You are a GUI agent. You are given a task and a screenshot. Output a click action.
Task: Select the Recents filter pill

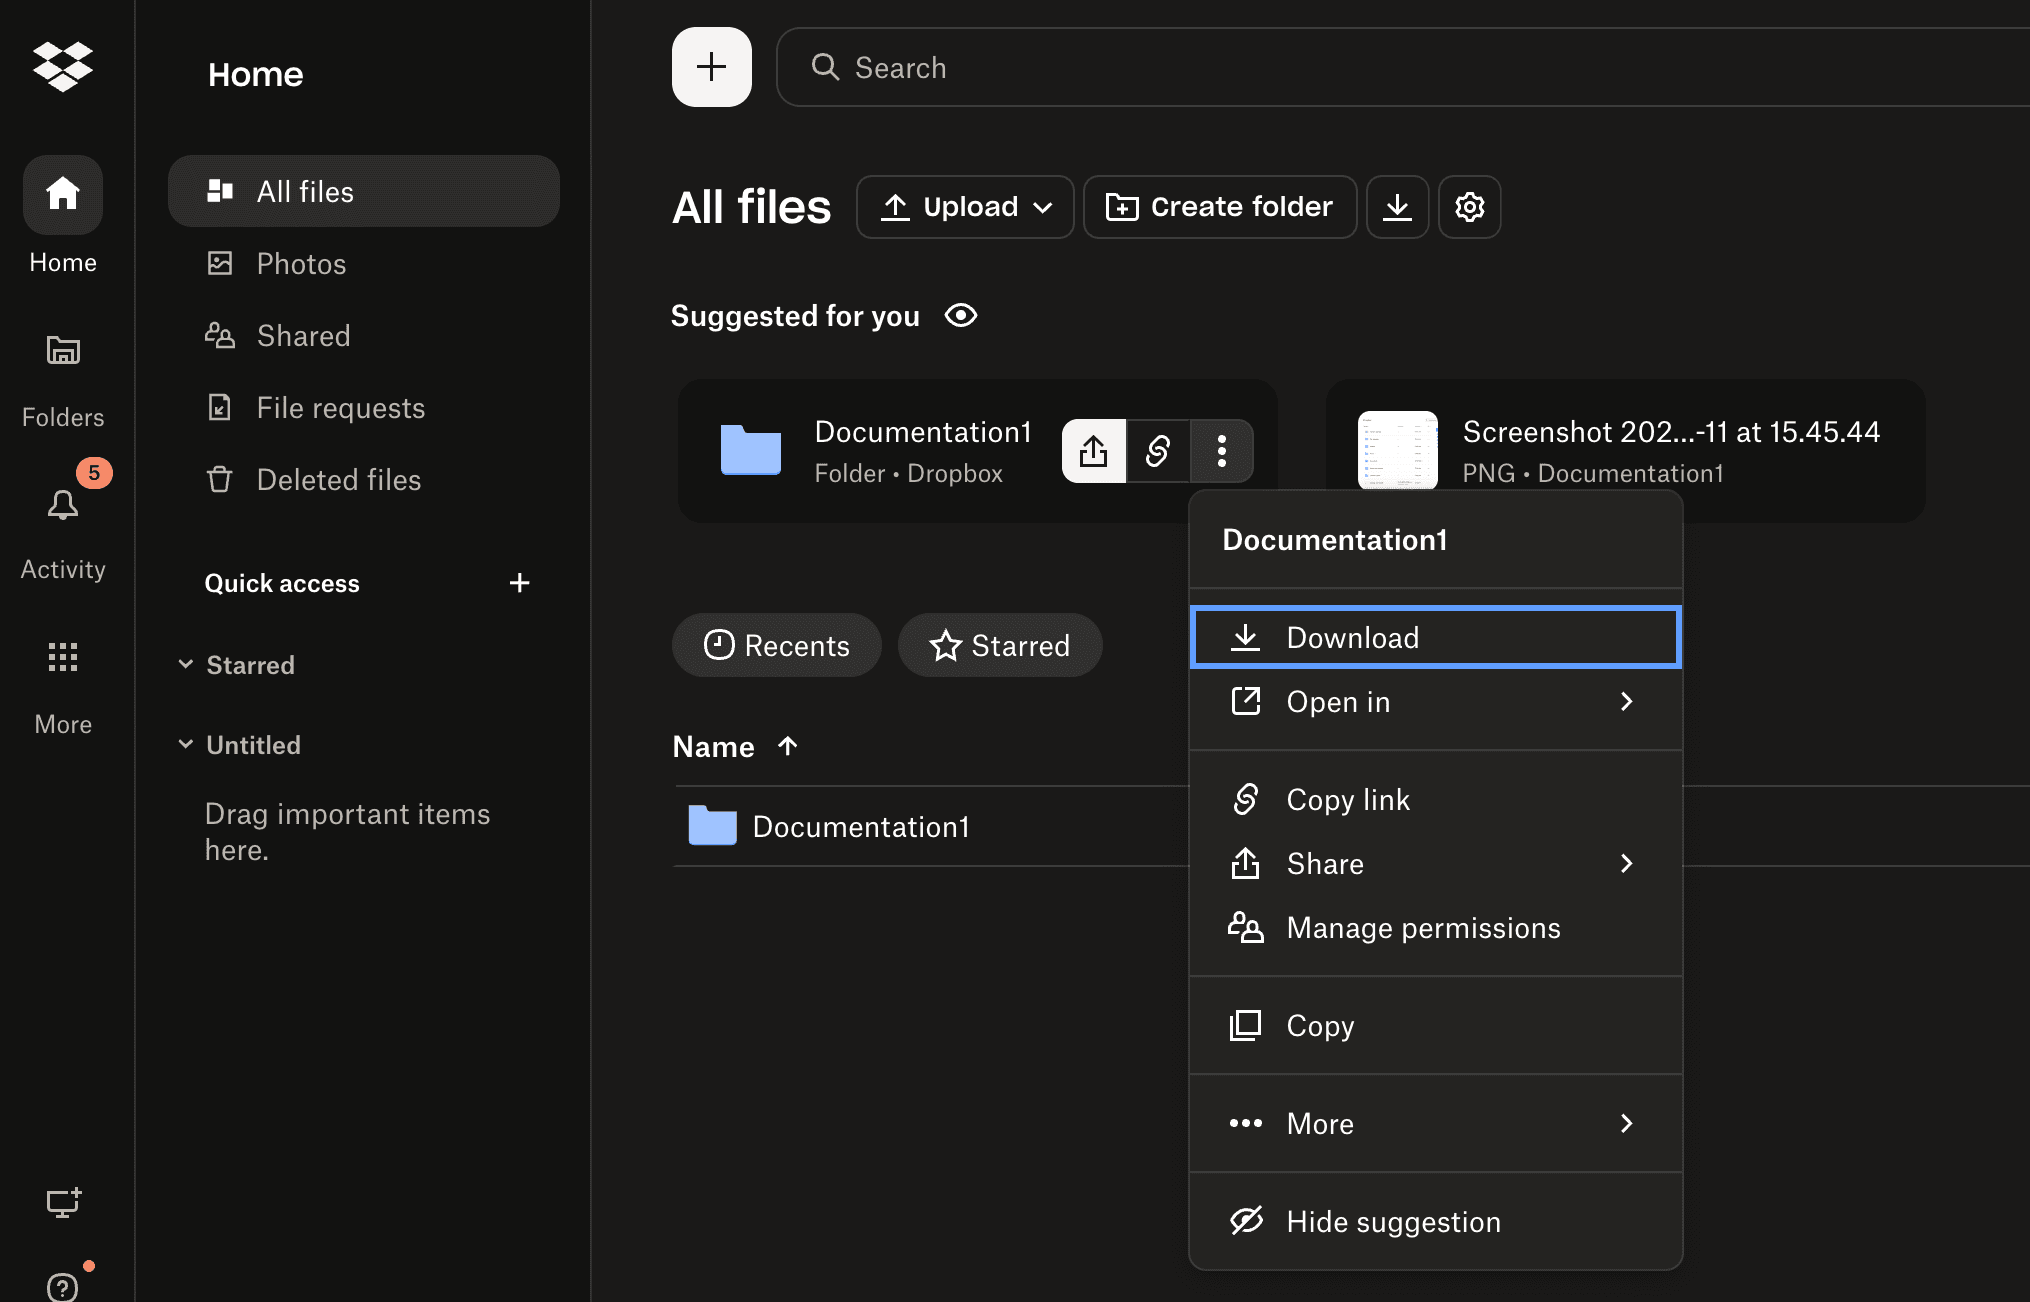(776, 645)
